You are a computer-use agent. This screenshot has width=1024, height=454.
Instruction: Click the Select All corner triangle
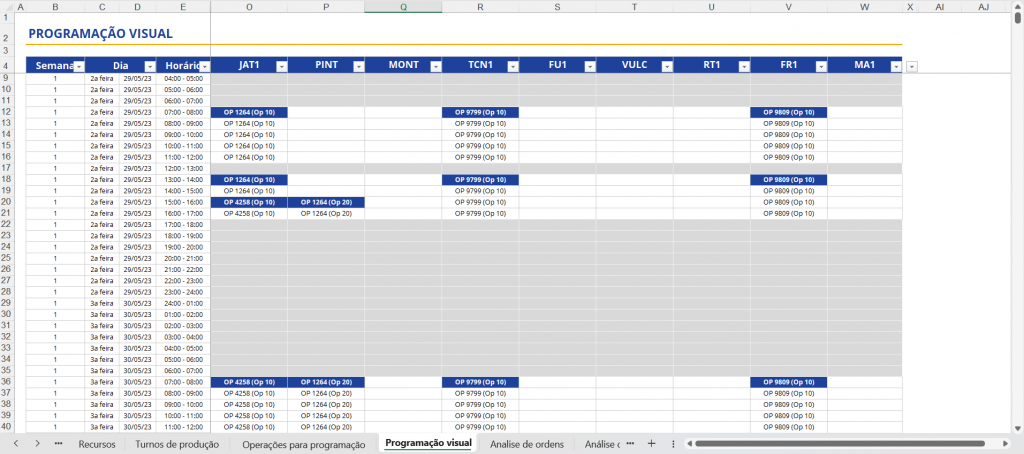(7, 6)
